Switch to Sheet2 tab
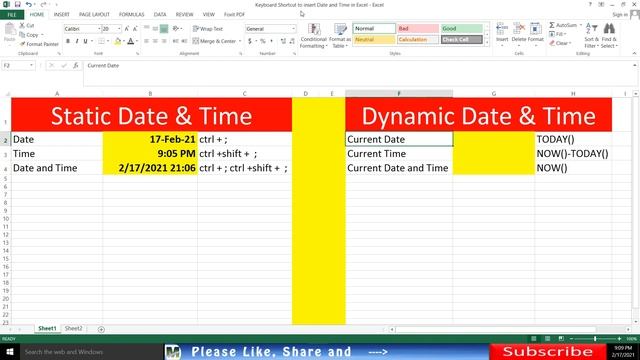This screenshot has height=360, width=640. click(x=73, y=329)
